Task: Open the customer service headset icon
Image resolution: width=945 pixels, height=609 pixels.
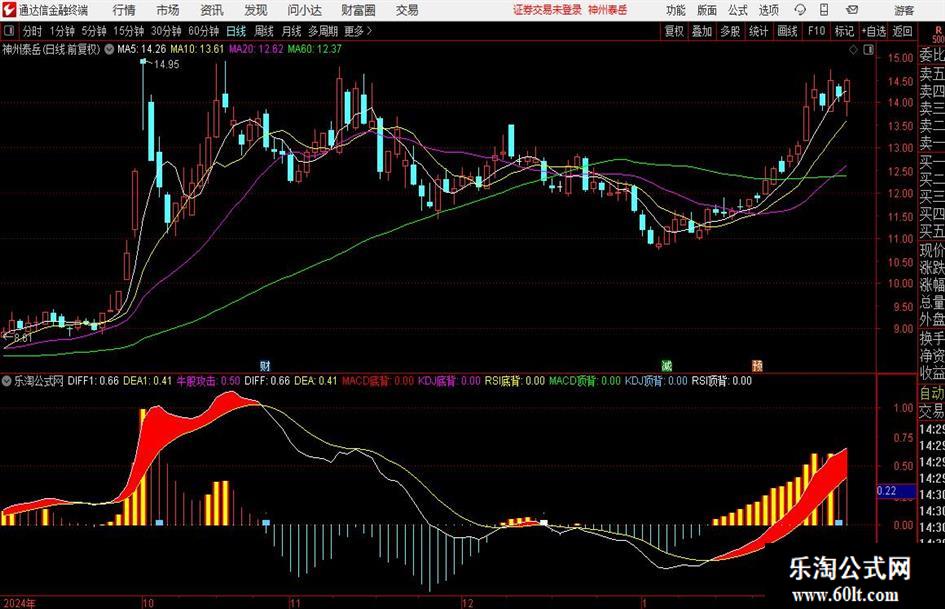Action: 800,10
